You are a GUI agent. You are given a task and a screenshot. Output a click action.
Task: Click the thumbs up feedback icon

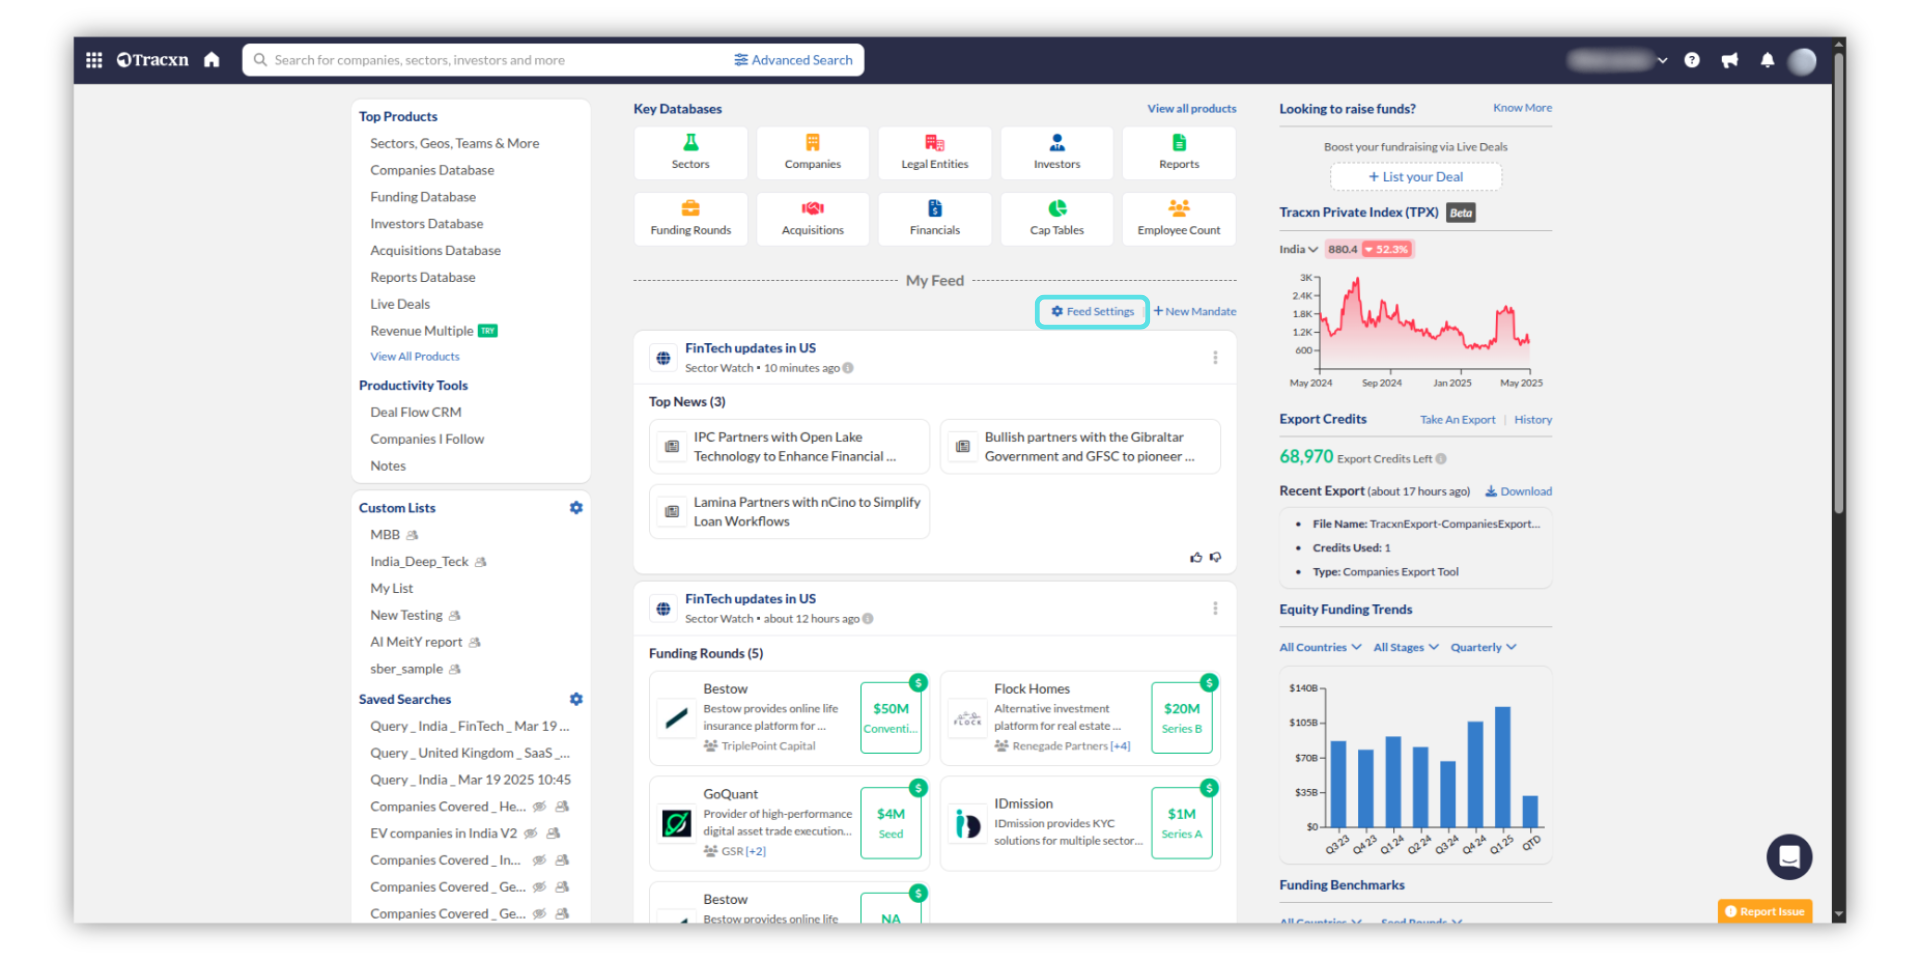pos(1196,557)
